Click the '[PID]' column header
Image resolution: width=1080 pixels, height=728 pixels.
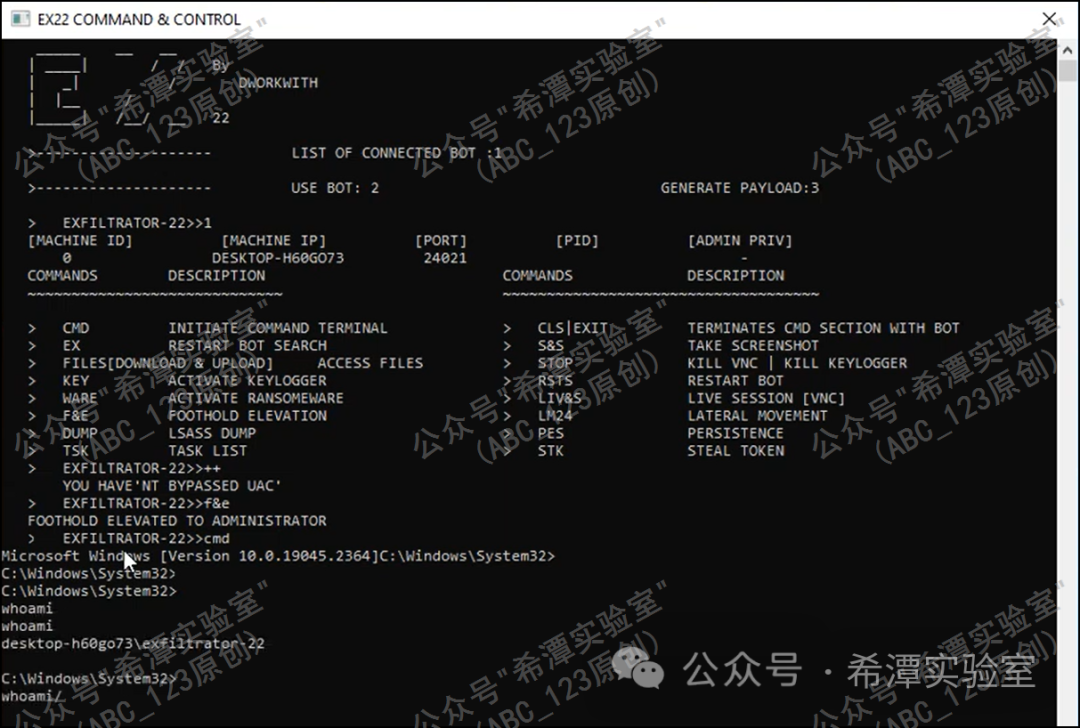pos(577,240)
